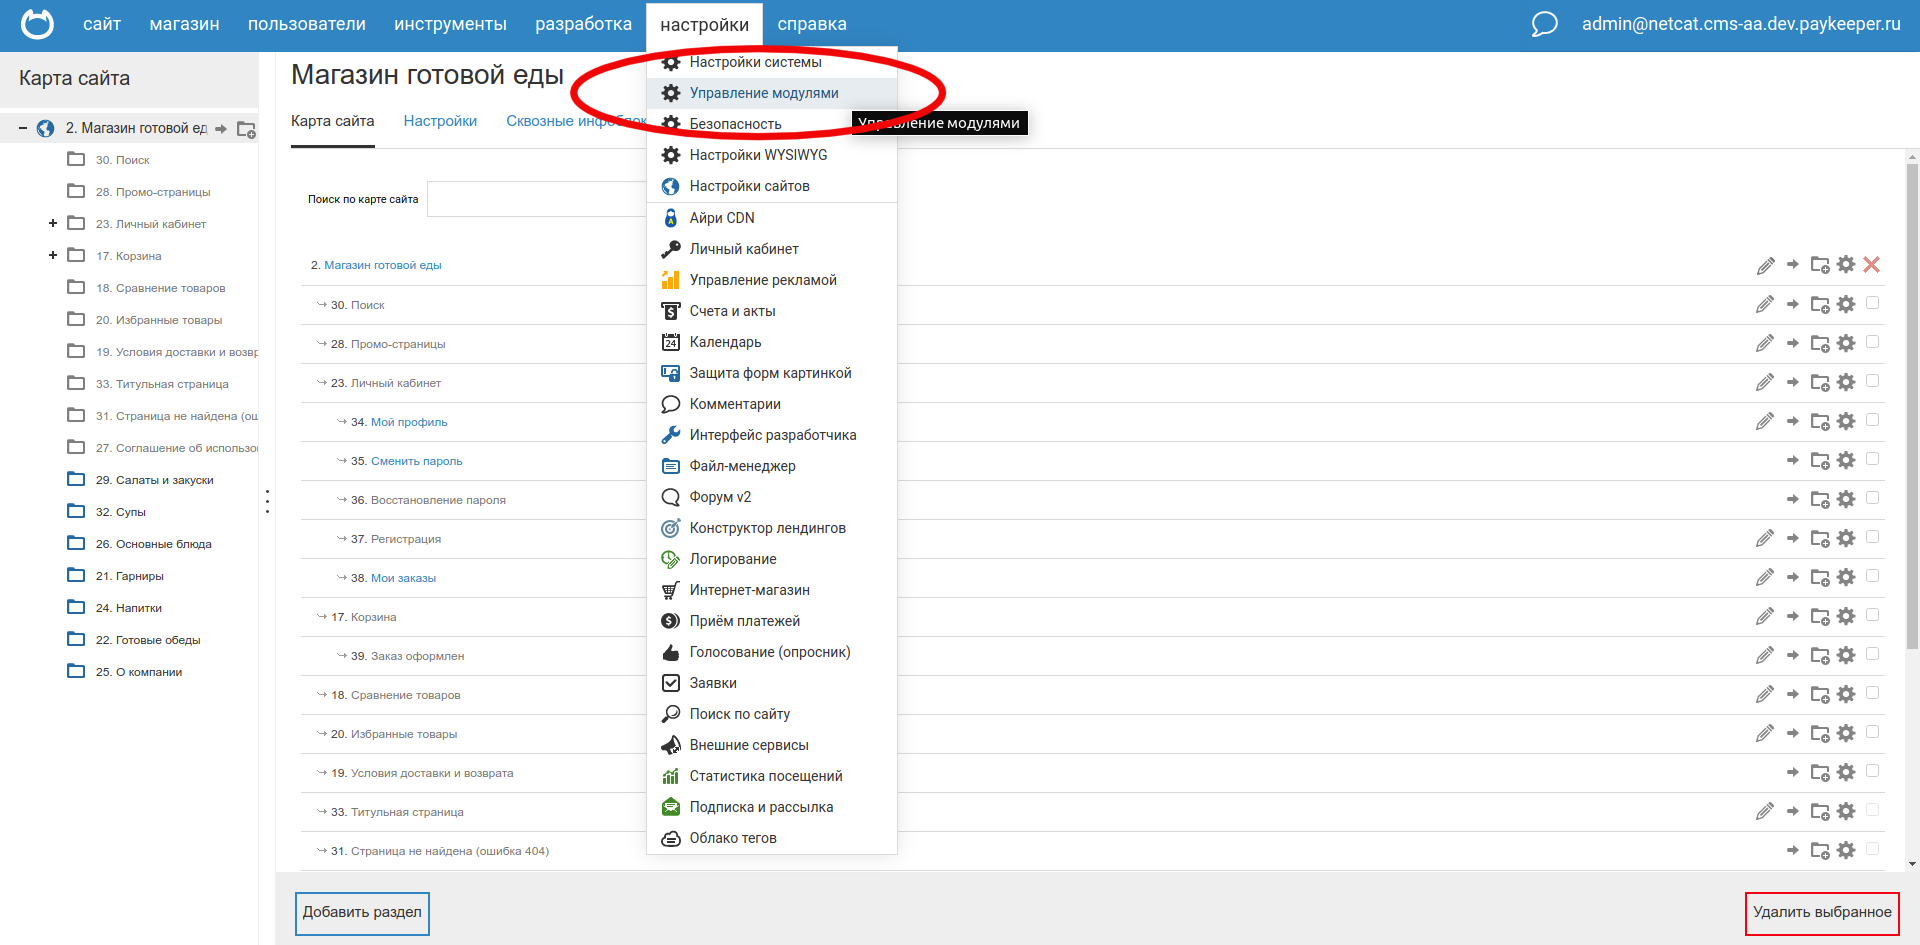Expand 23. Личный кабинет in left tree
The width and height of the screenshot is (1920, 945).
[x=53, y=223]
